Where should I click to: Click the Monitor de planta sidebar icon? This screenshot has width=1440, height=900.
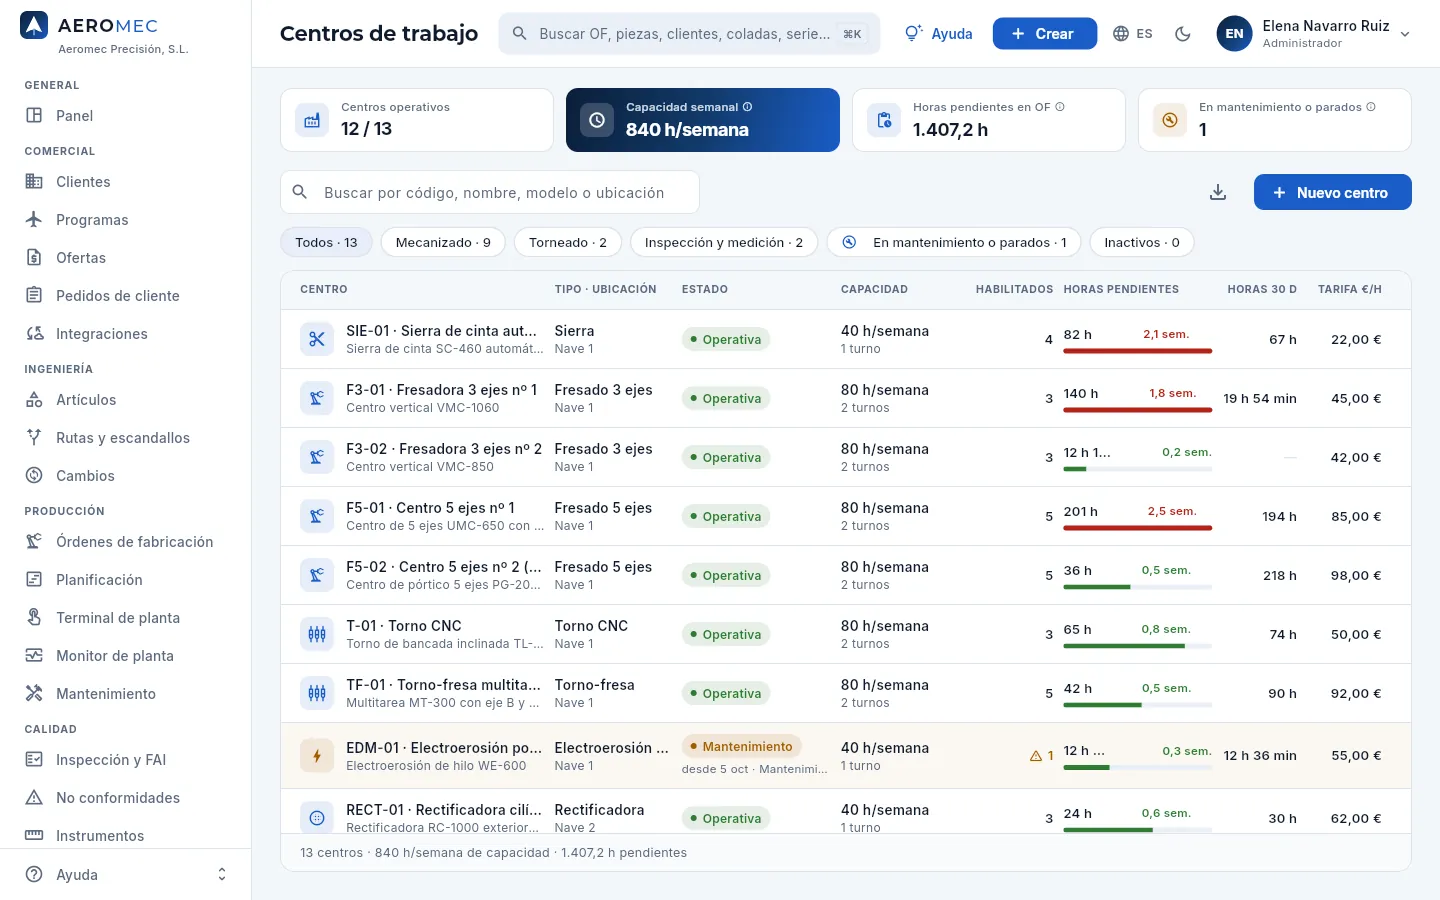(34, 655)
